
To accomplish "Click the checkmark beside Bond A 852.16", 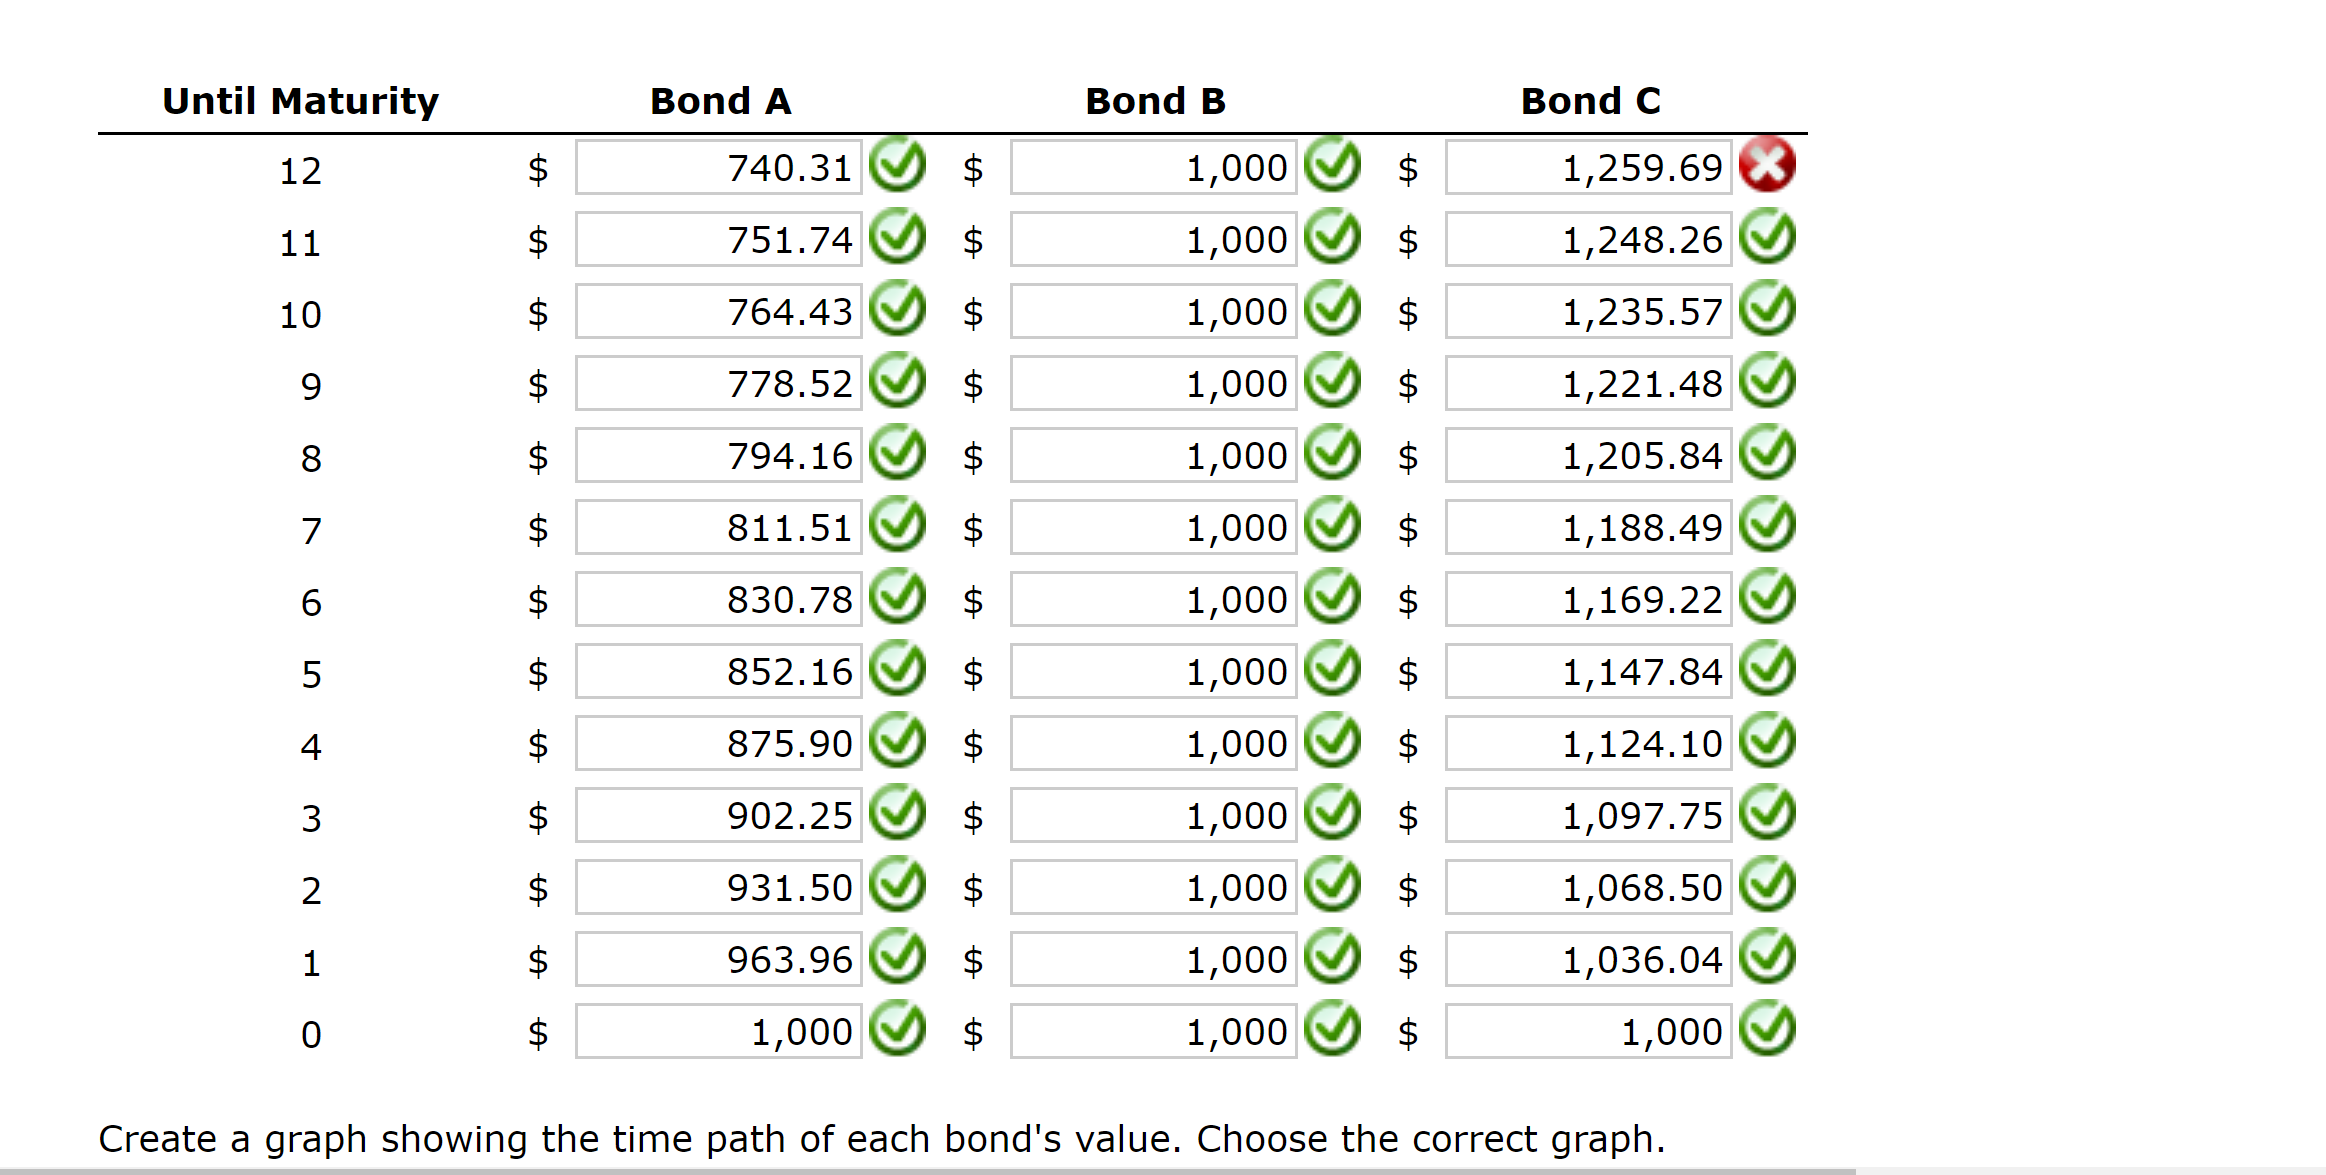I will coord(898,670).
